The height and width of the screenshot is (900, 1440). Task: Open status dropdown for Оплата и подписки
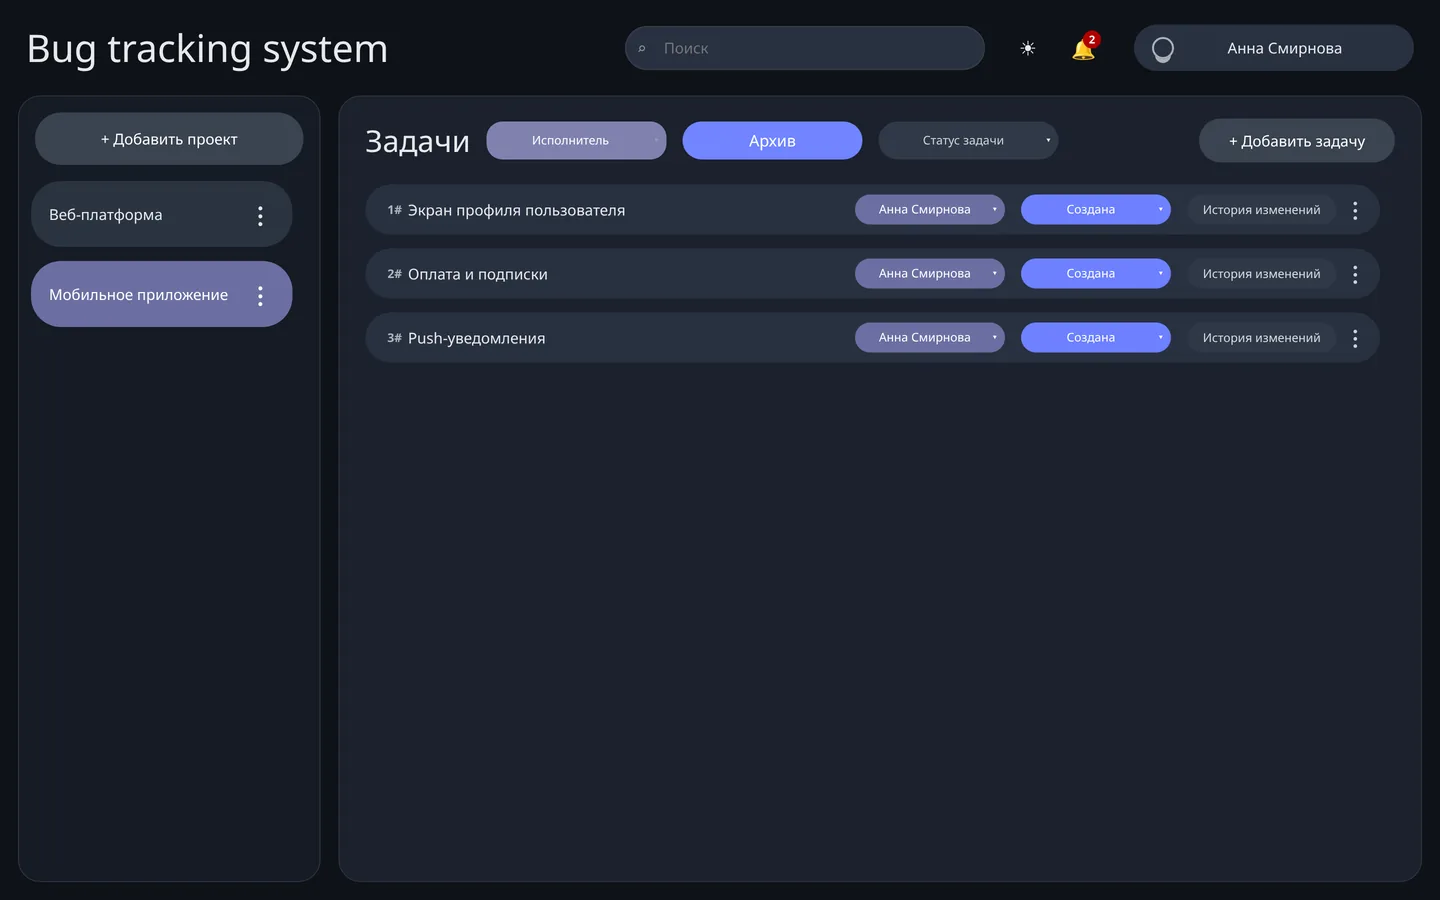coord(1096,273)
